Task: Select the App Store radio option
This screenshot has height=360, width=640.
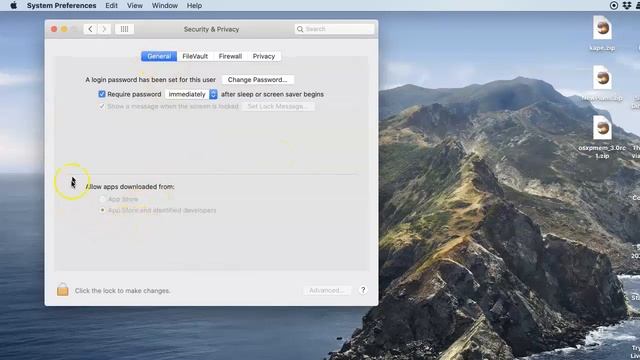Action: [x=102, y=199]
